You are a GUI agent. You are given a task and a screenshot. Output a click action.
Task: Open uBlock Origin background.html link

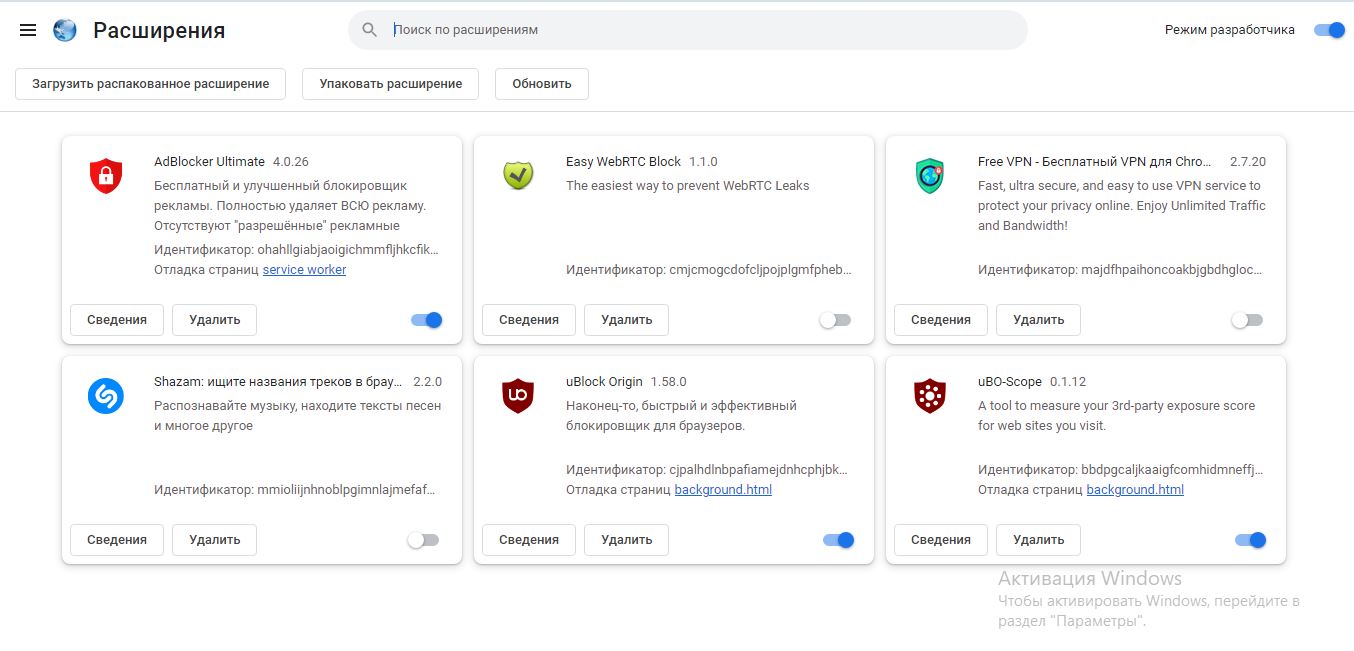[723, 490]
